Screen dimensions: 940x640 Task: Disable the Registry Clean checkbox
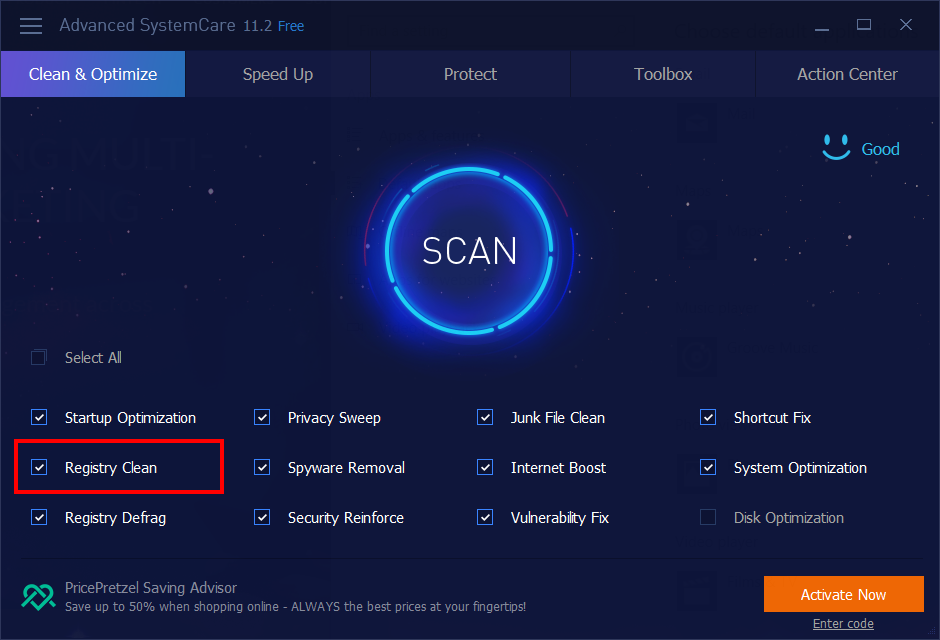coord(39,467)
